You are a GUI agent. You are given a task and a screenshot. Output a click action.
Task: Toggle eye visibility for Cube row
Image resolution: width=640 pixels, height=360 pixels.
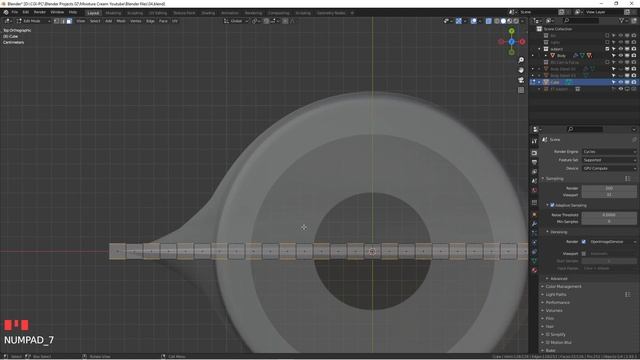pyautogui.click(x=620, y=82)
